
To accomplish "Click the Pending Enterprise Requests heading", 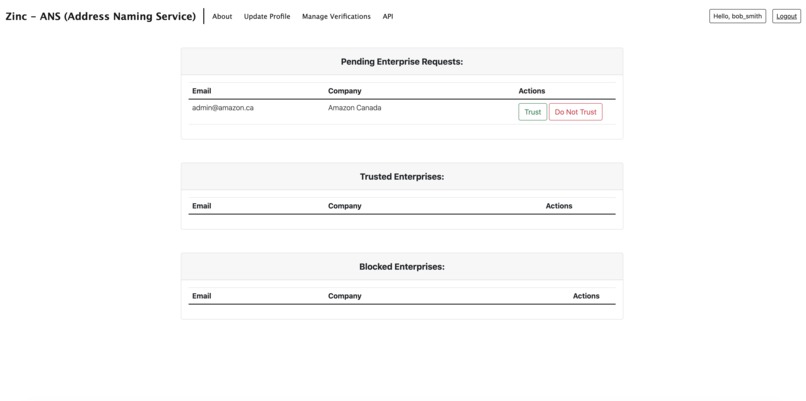I will pos(402,62).
